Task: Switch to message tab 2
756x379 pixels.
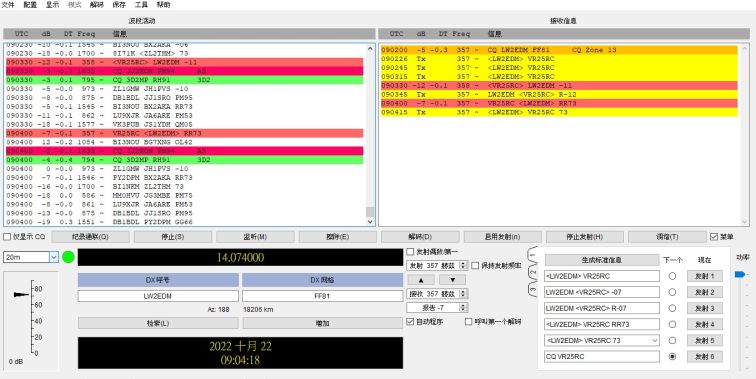Action: coord(533,272)
